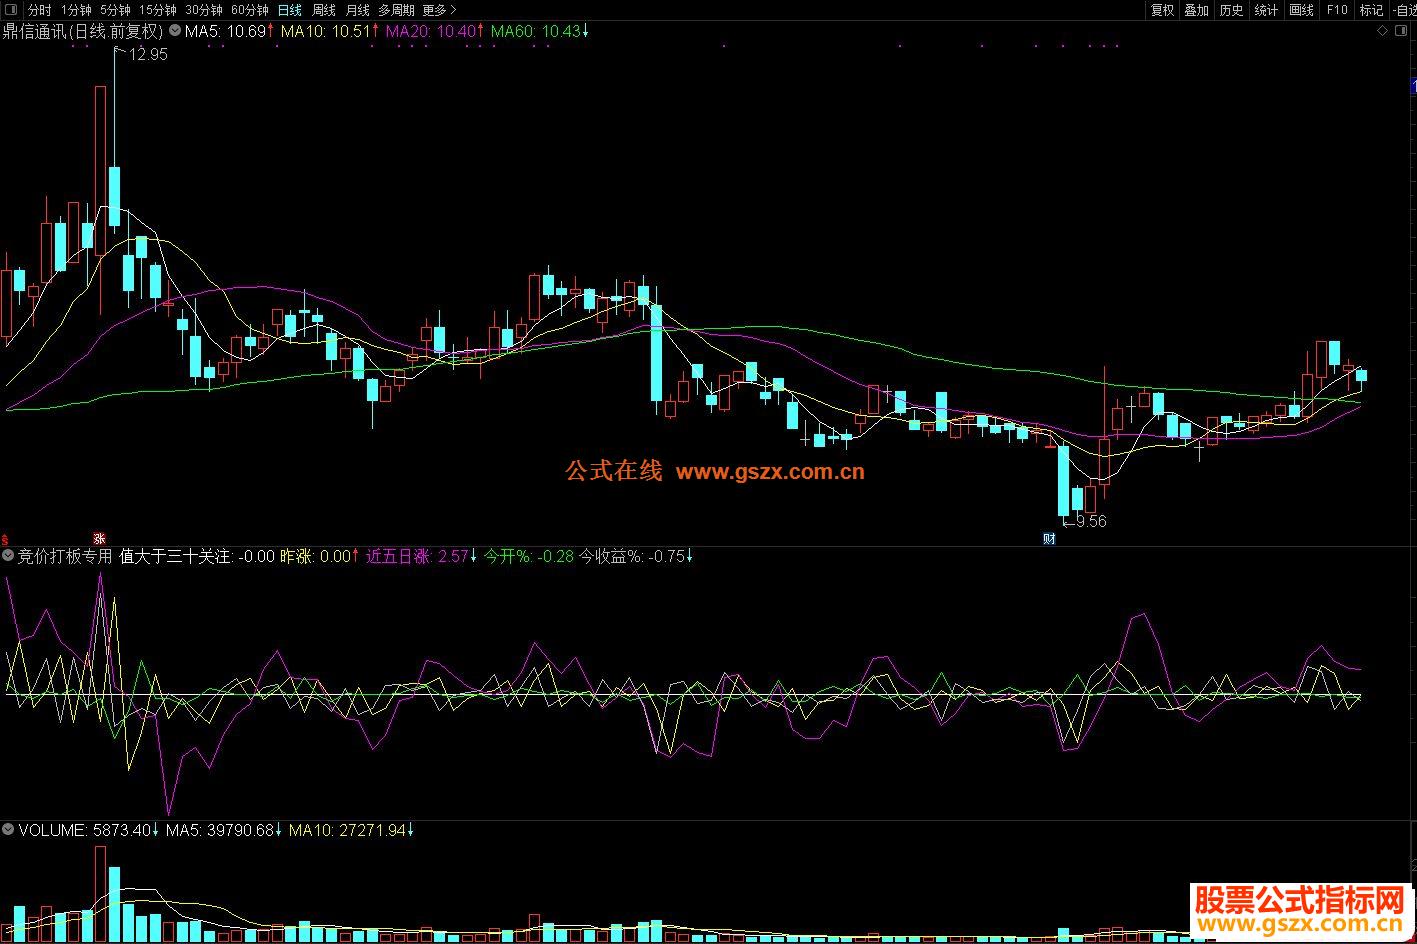Click the MA10: 10.51 label
The width and height of the screenshot is (1417, 944).
(x=329, y=31)
